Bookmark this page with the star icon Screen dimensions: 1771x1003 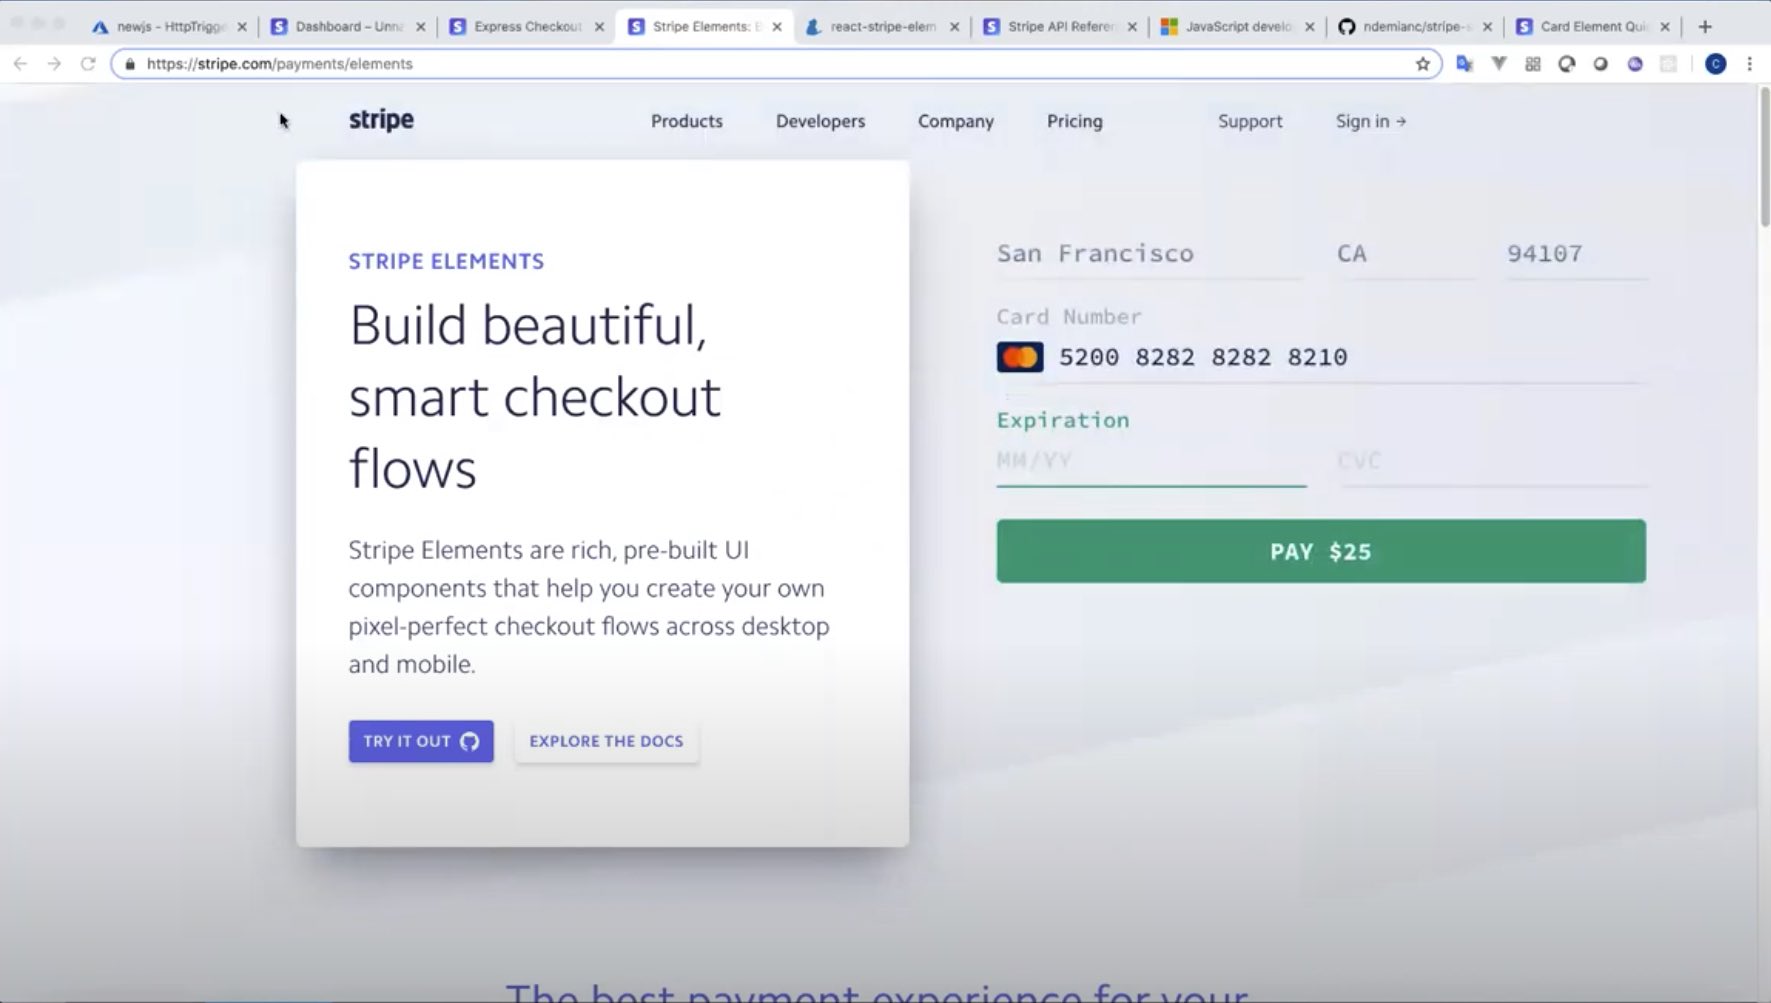1421,63
